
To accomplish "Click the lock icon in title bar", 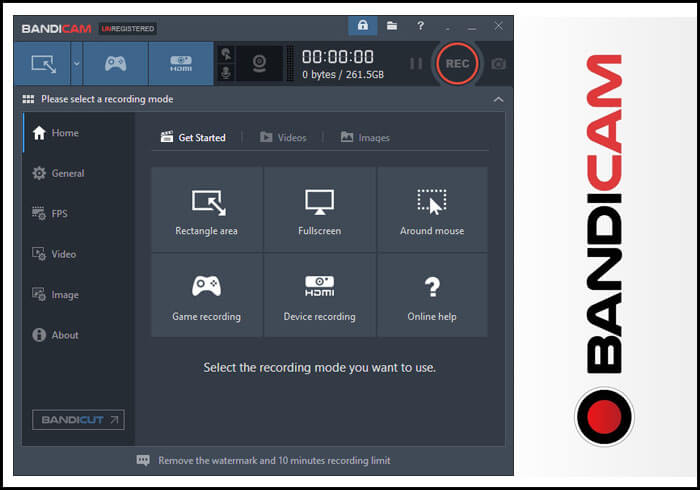I will tap(362, 25).
